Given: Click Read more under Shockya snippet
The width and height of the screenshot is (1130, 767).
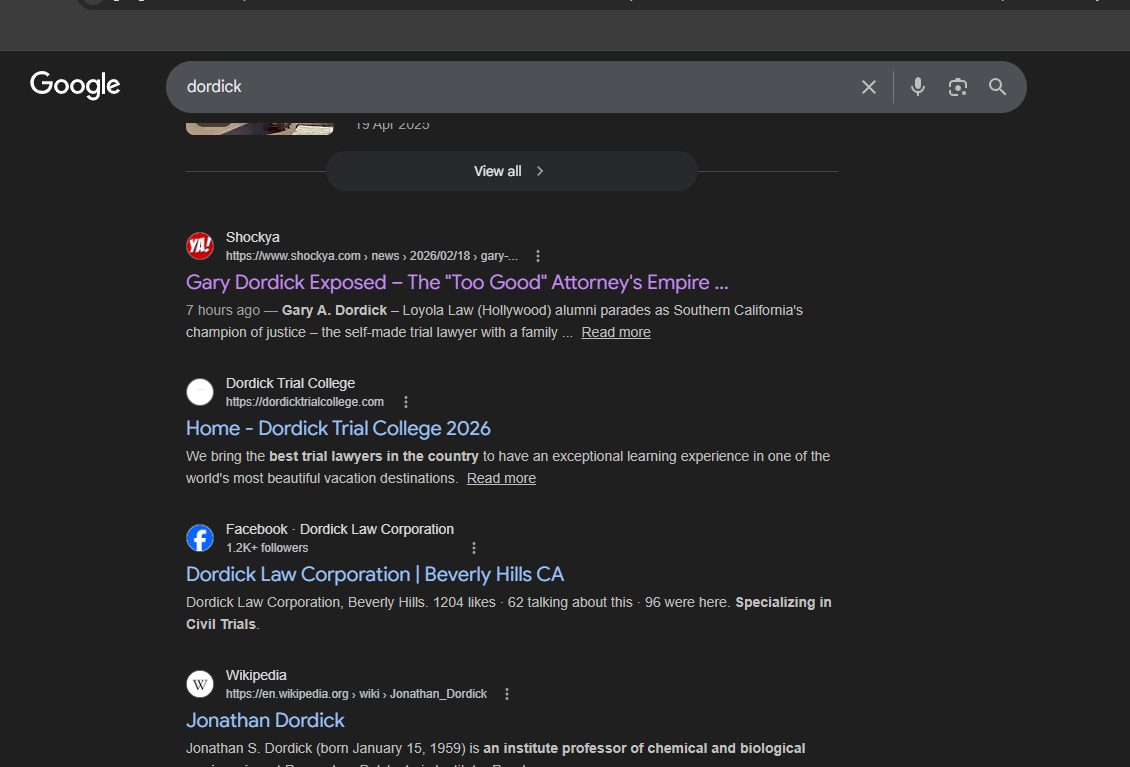Looking at the screenshot, I should [615, 332].
